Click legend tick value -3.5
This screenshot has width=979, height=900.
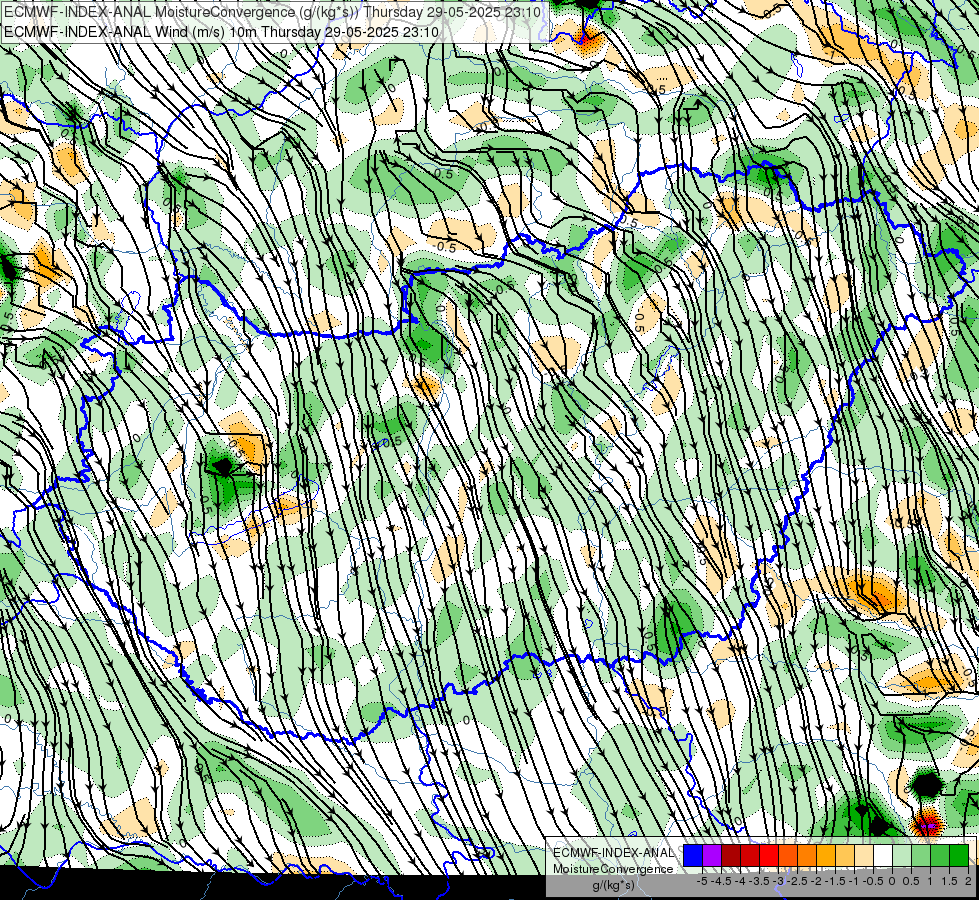point(759,881)
